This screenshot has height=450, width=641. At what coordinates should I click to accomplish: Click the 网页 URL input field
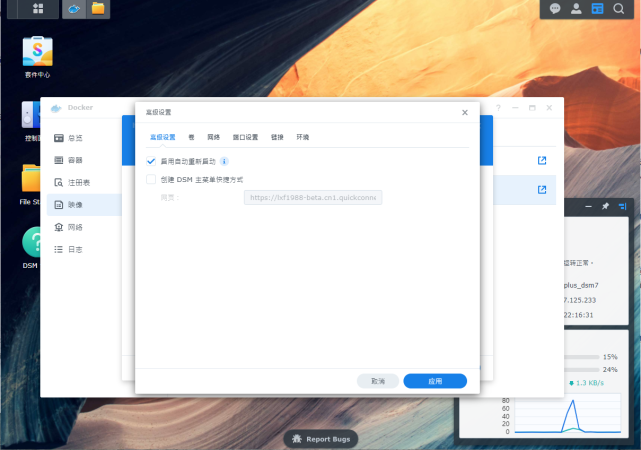313,197
